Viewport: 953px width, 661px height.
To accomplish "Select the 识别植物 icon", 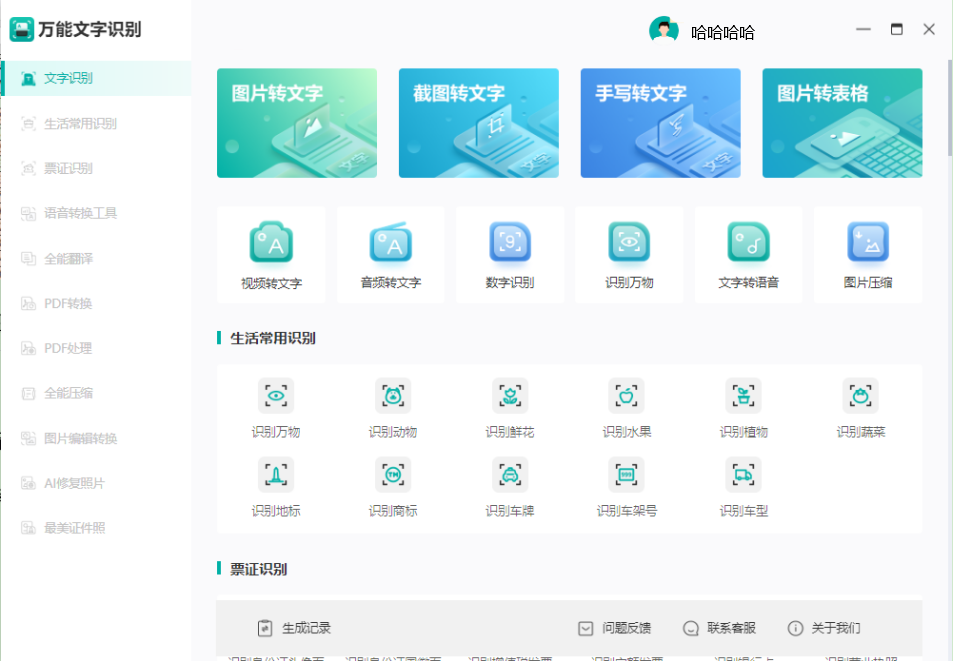I will tap(743, 396).
